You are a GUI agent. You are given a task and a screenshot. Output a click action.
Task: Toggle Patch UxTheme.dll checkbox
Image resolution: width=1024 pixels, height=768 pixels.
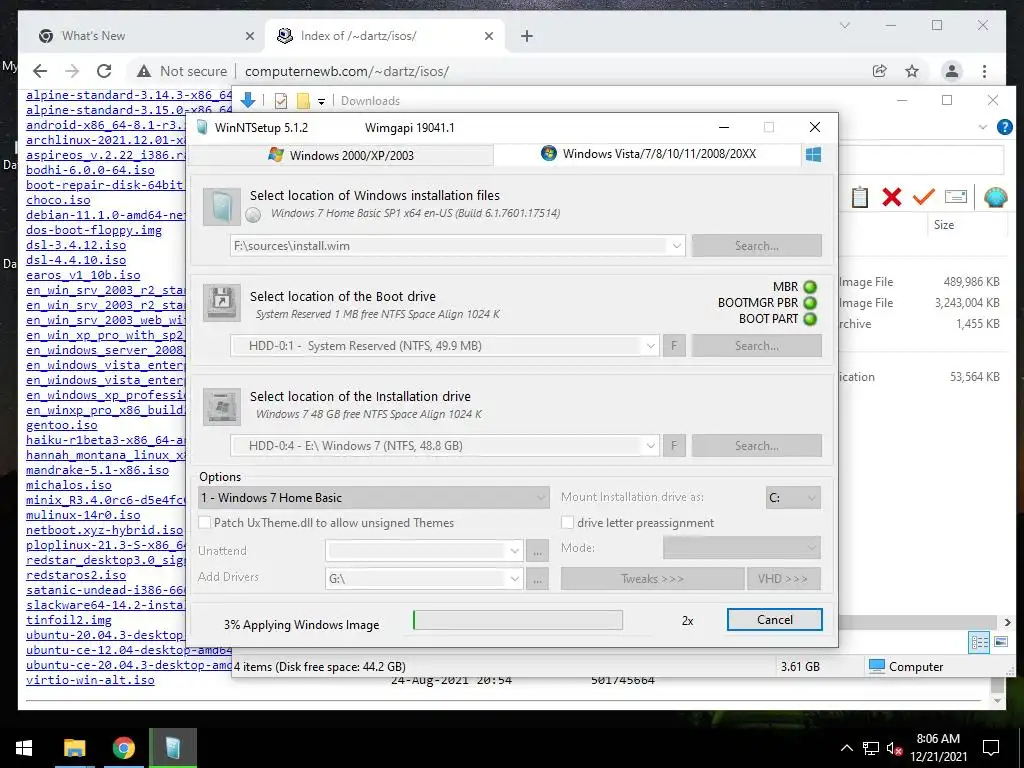(204, 522)
